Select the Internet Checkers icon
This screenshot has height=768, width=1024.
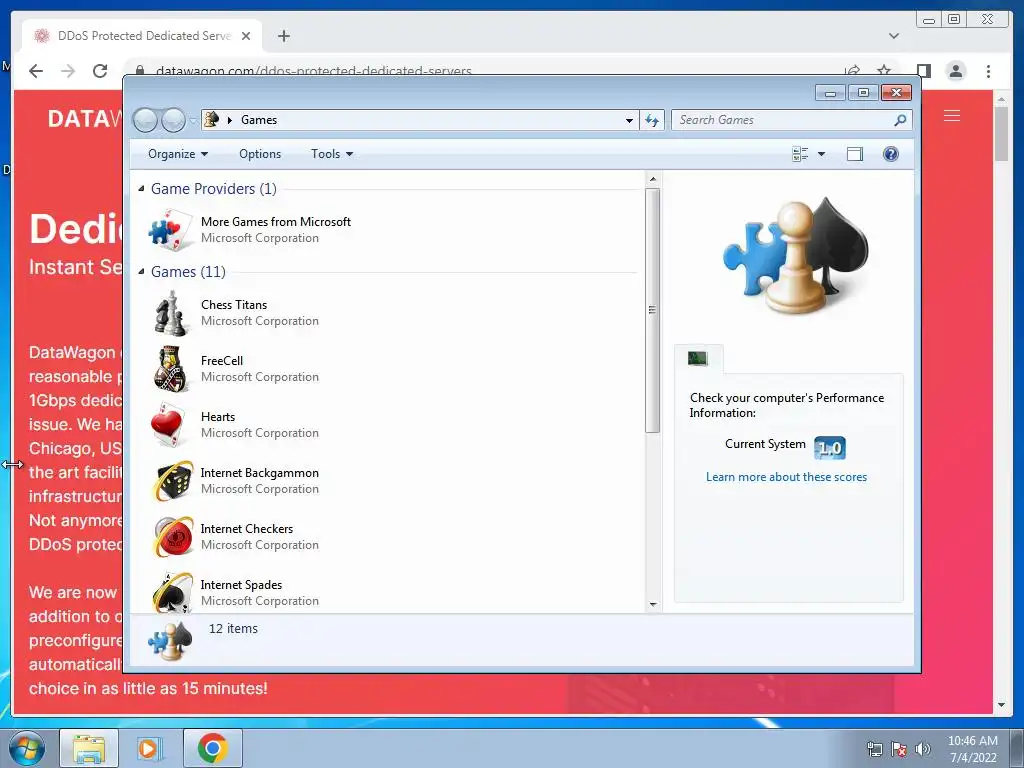click(x=172, y=537)
